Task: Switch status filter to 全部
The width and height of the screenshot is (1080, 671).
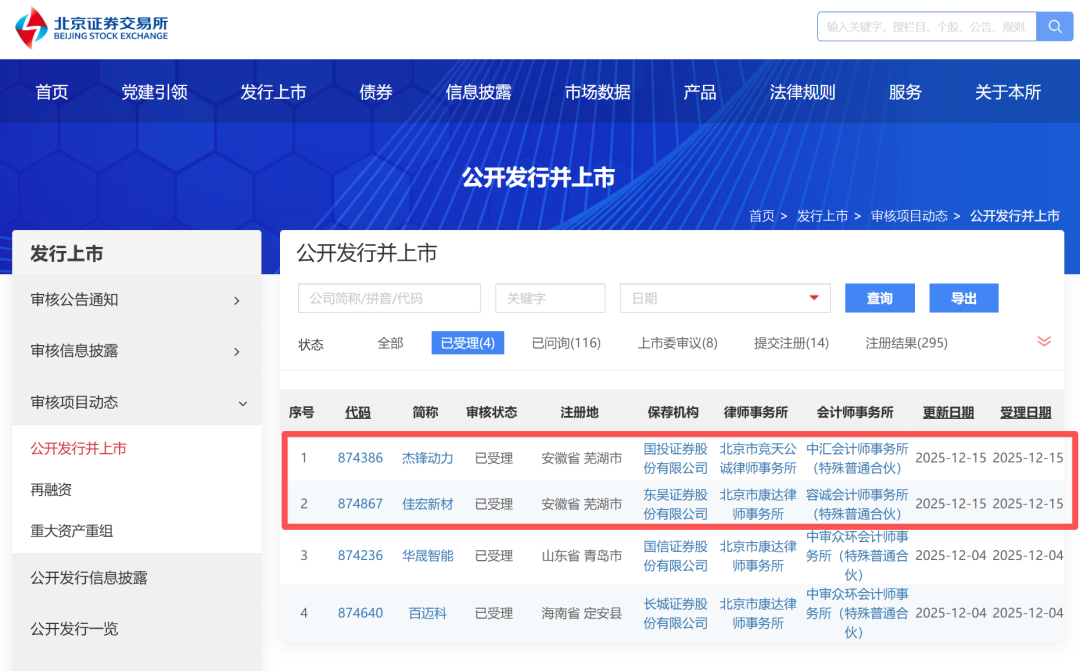Action: click(391, 342)
